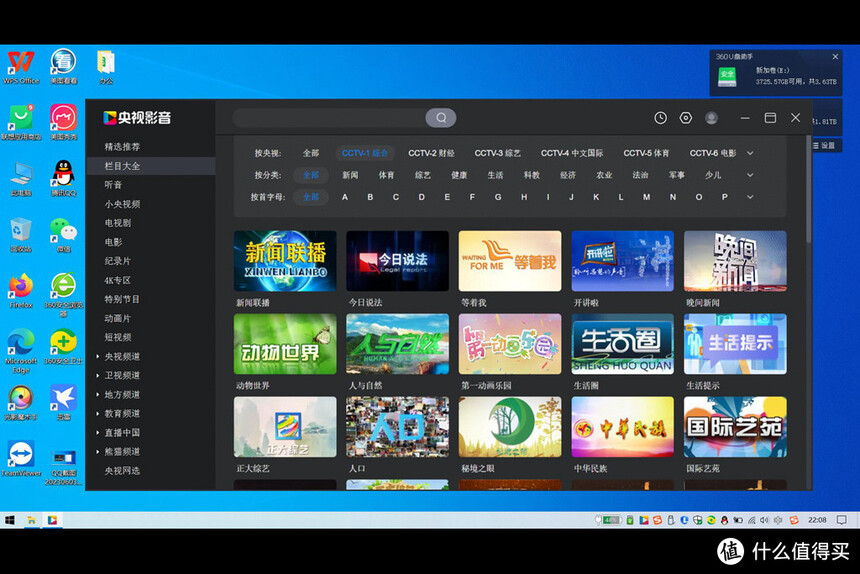Filter category by 少儿
This screenshot has width=860, height=574.
point(712,175)
